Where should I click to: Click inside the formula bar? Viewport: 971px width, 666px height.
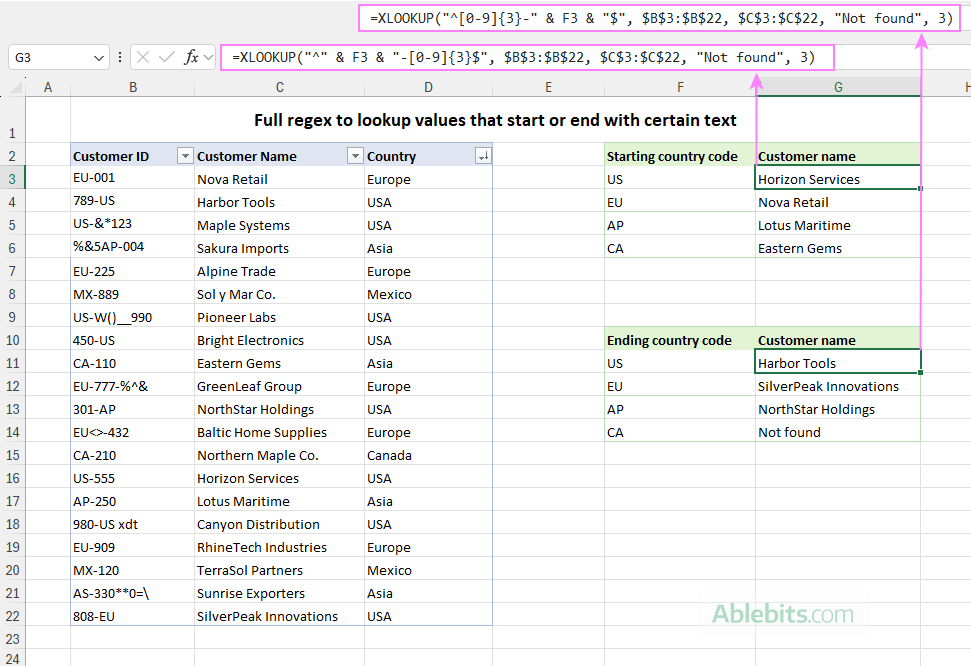500,57
